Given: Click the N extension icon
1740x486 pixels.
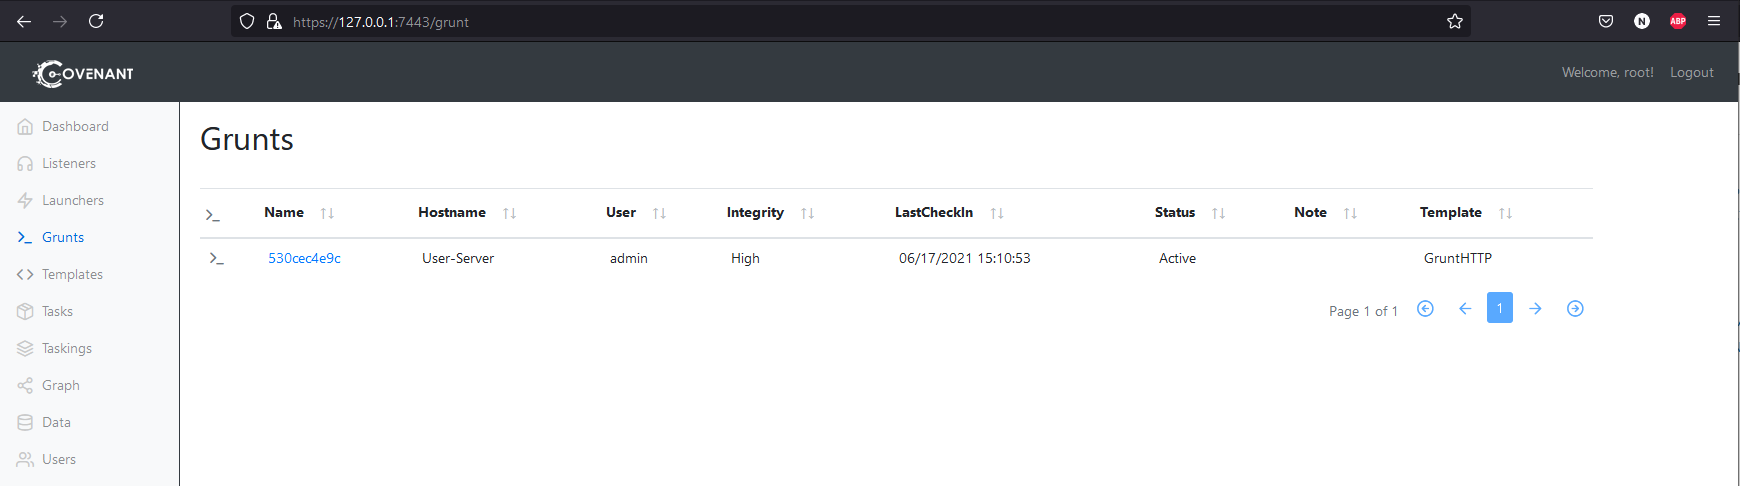Looking at the screenshot, I should (1642, 21).
